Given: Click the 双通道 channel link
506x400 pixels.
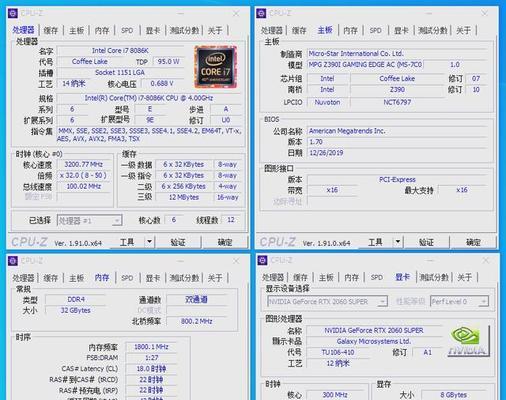Looking at the screenshot, I should (x=196, y=299).
